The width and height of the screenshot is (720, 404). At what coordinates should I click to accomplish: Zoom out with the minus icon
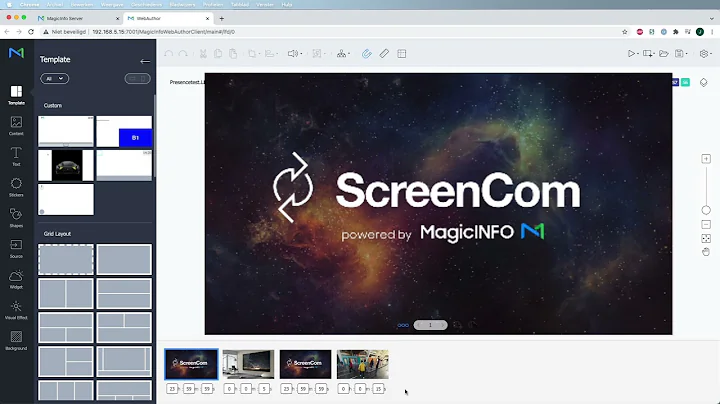click(706, 224)
